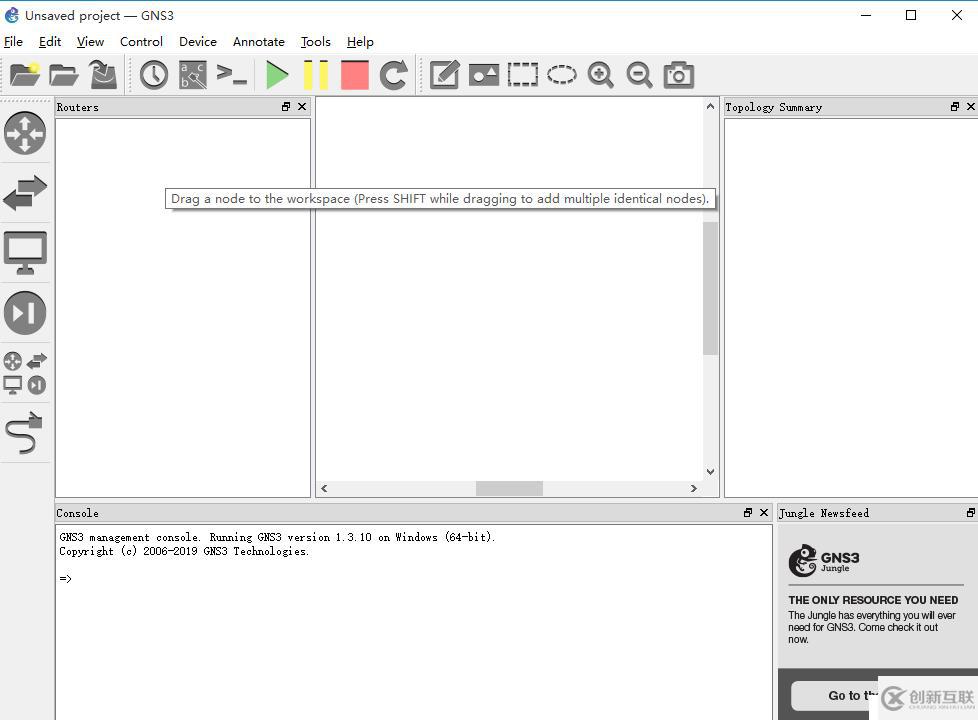Viewport: 978px width, 720px height.
Task: Open the Help menu
Action: [360, 42]
